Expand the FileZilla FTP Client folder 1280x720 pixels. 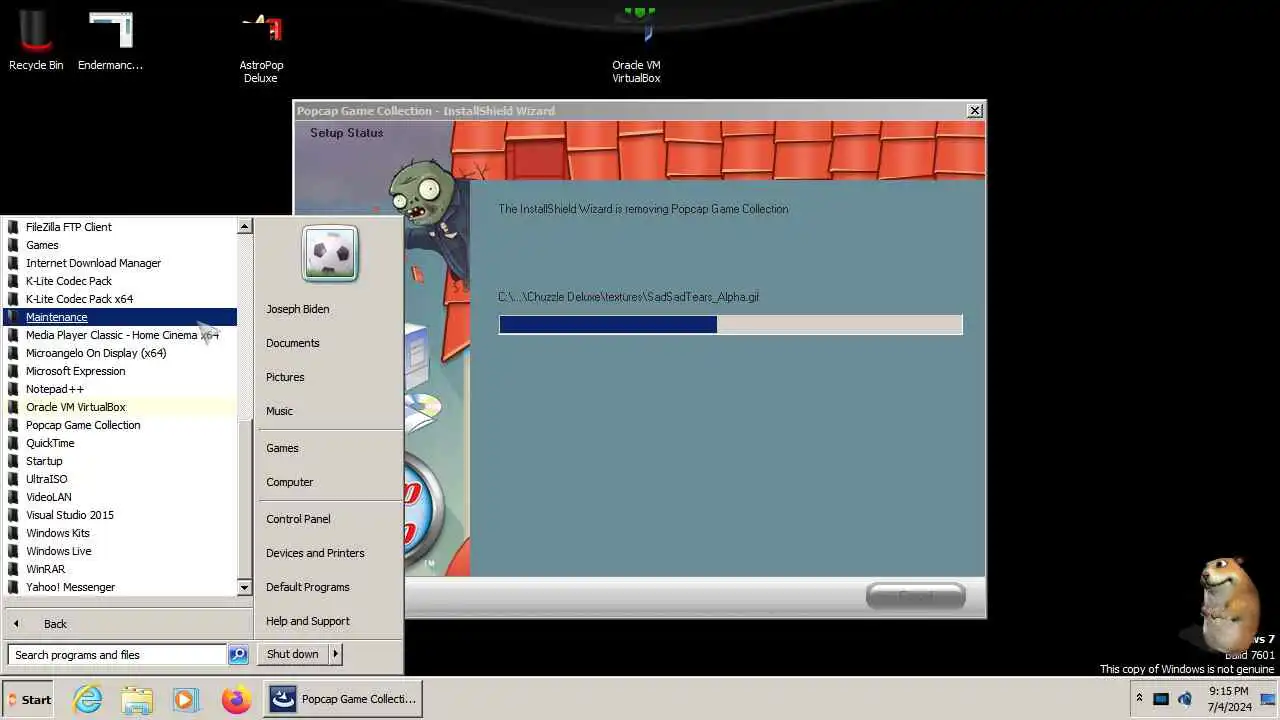point(121,227)
